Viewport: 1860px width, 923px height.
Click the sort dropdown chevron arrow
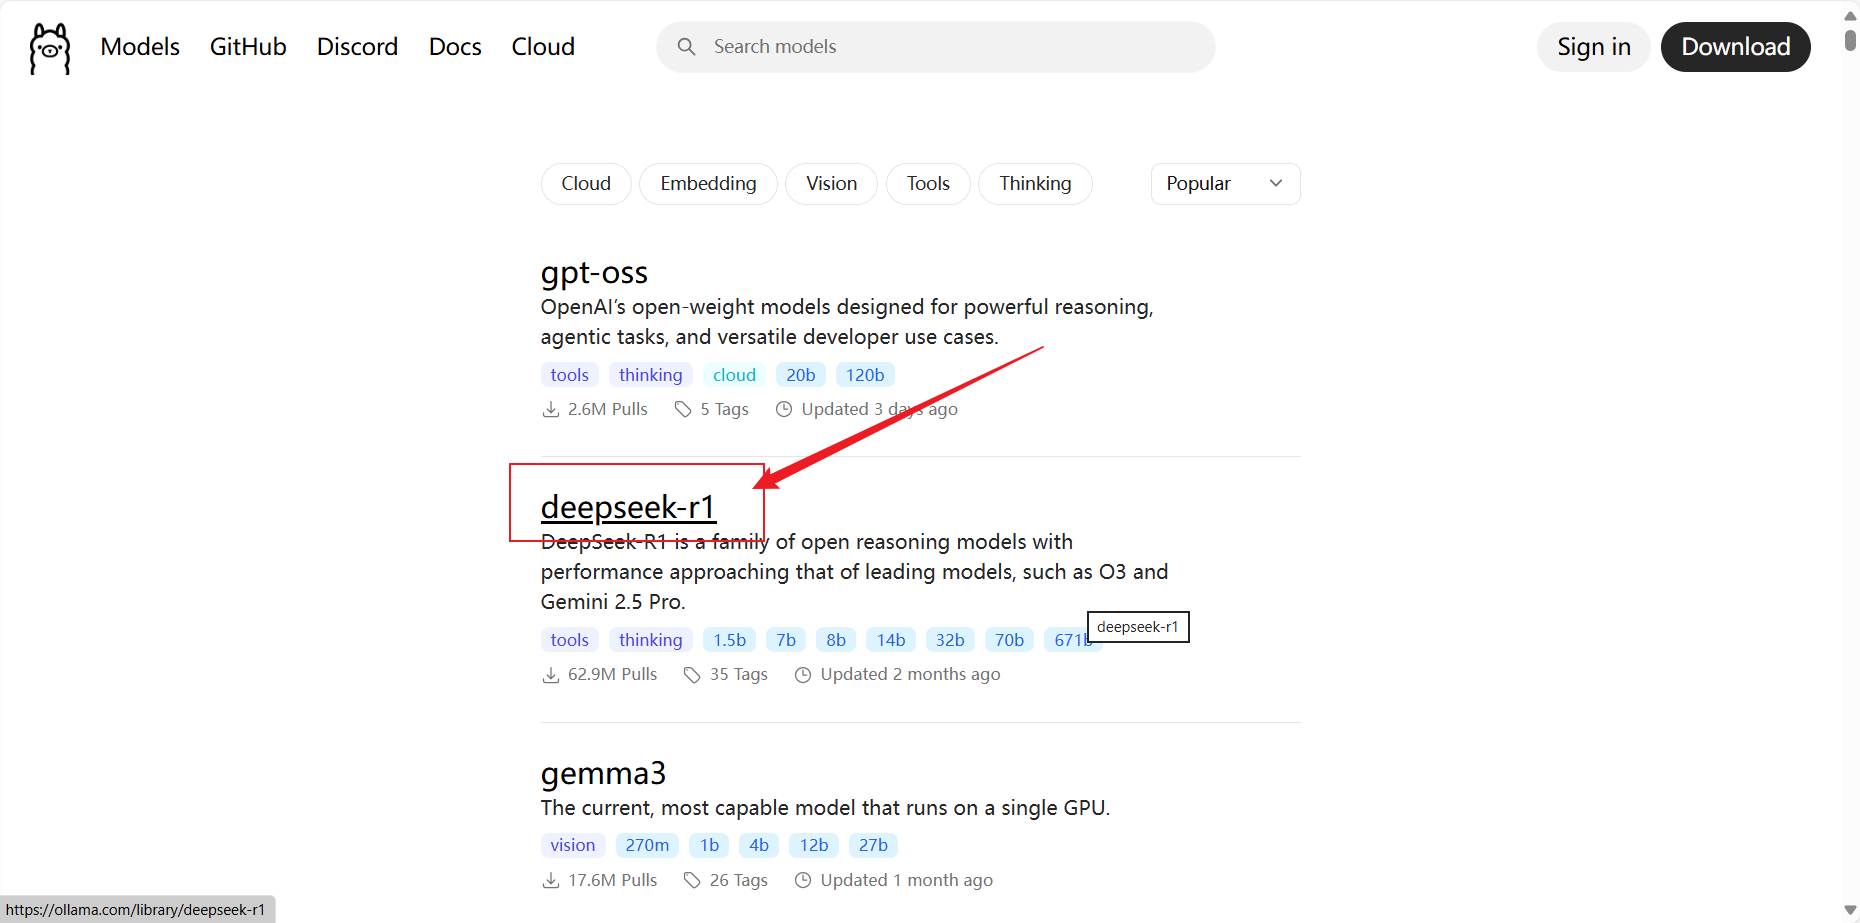click(x=1276, y=184)
